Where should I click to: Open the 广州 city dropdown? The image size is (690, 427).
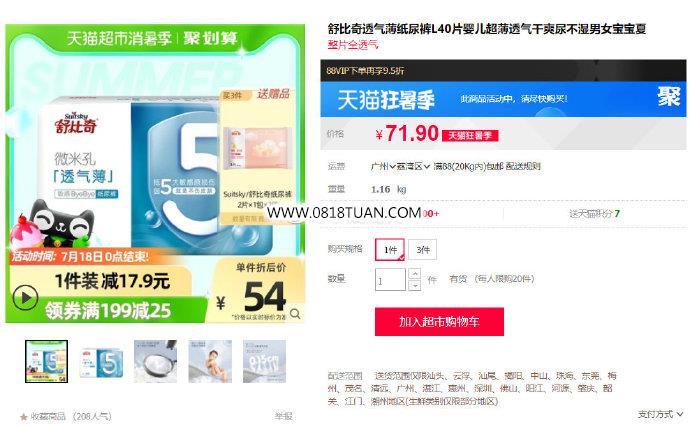pos(383,166)
